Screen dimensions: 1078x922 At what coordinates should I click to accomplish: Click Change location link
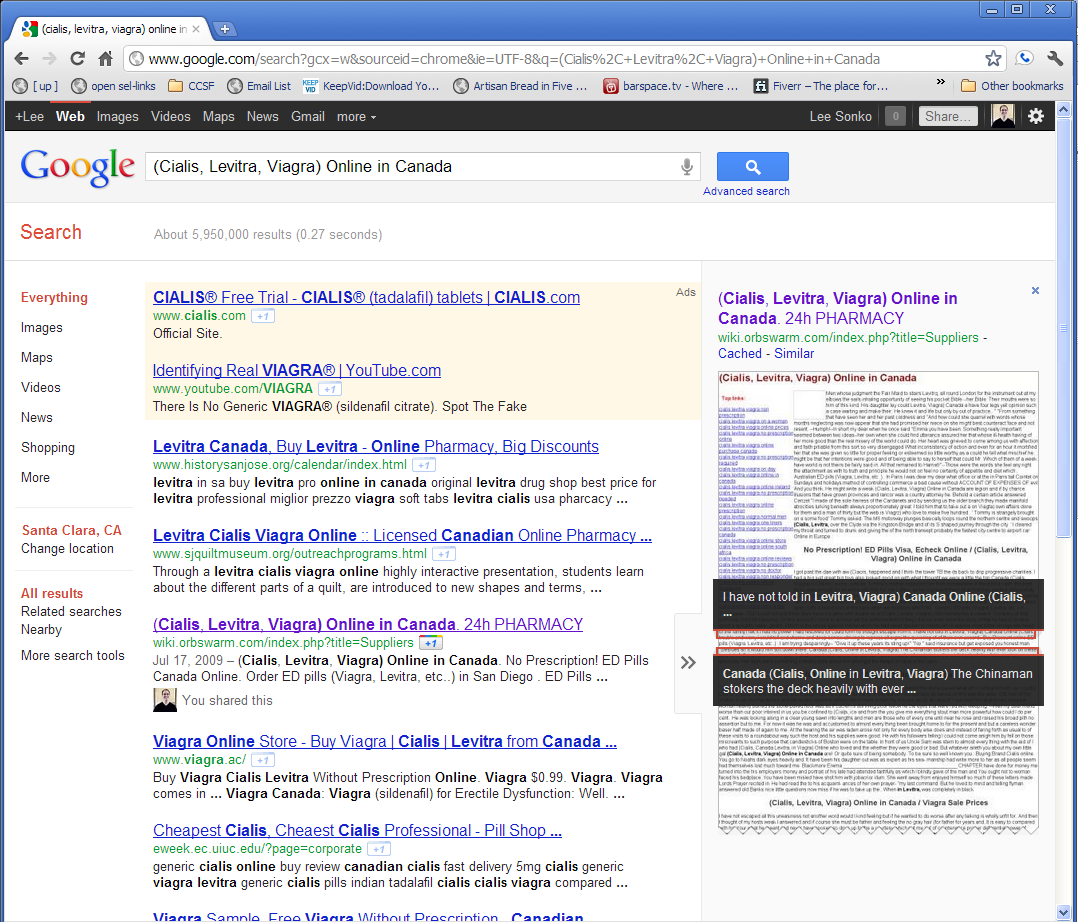[67, 549]
